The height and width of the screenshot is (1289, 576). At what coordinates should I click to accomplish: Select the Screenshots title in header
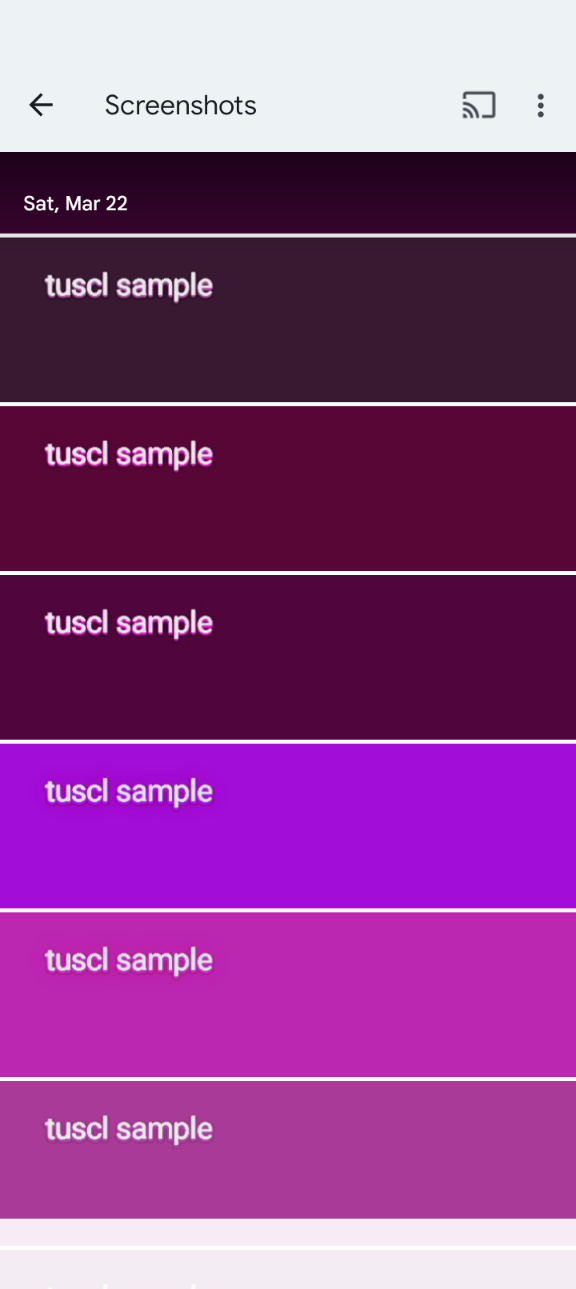pos(181,105)
